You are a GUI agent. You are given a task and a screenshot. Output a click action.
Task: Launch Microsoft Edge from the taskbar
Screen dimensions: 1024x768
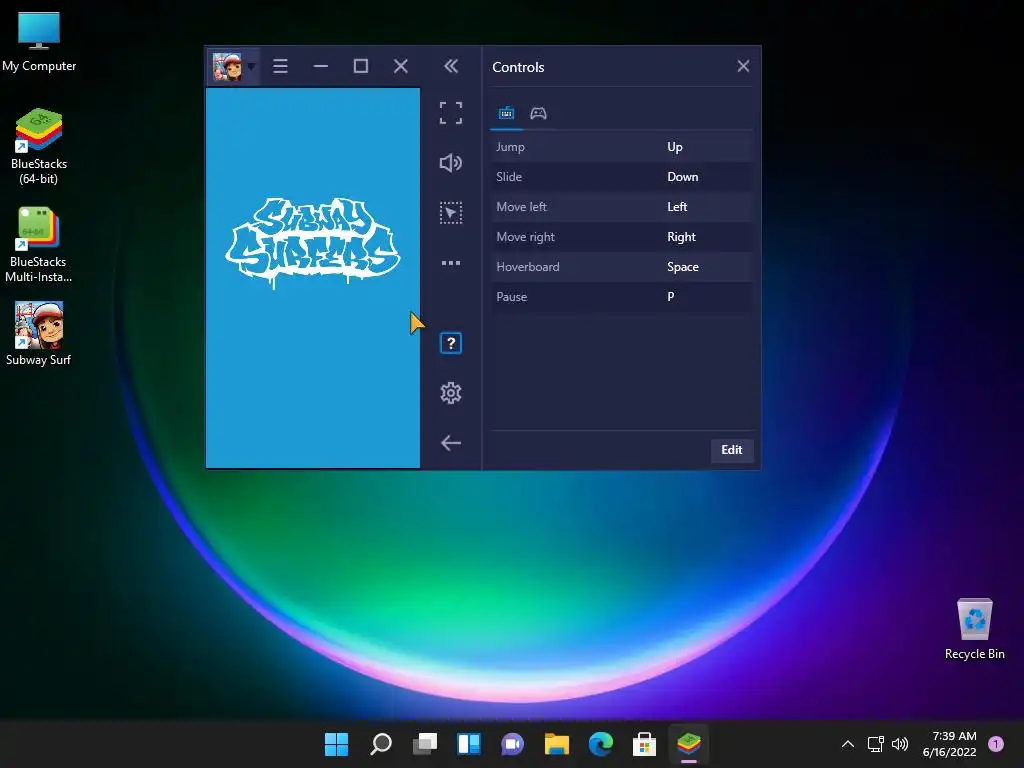click(601, 744)
